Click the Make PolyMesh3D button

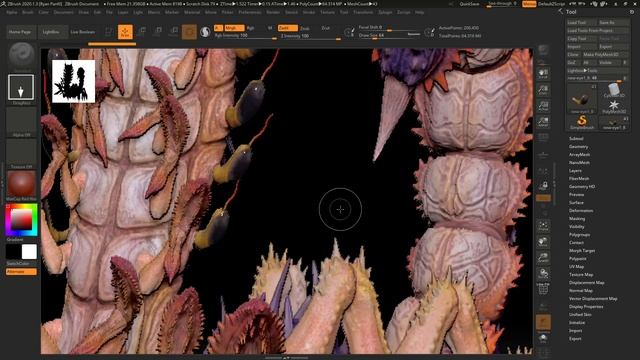[606, 55]
